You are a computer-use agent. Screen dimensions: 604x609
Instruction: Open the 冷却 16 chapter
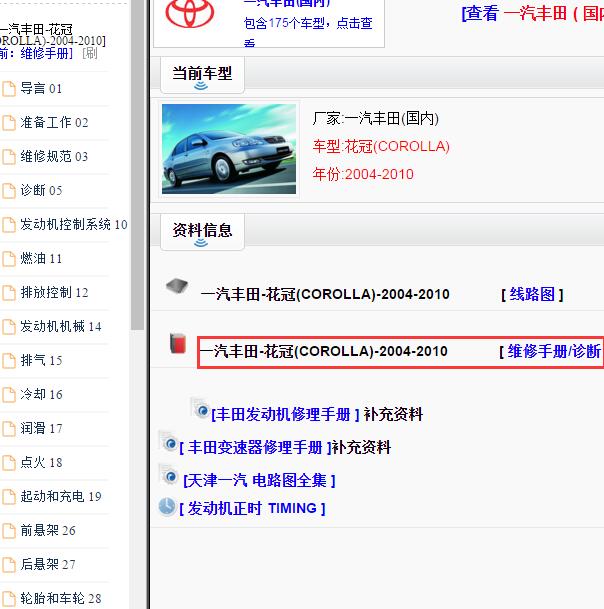(41, 395)
